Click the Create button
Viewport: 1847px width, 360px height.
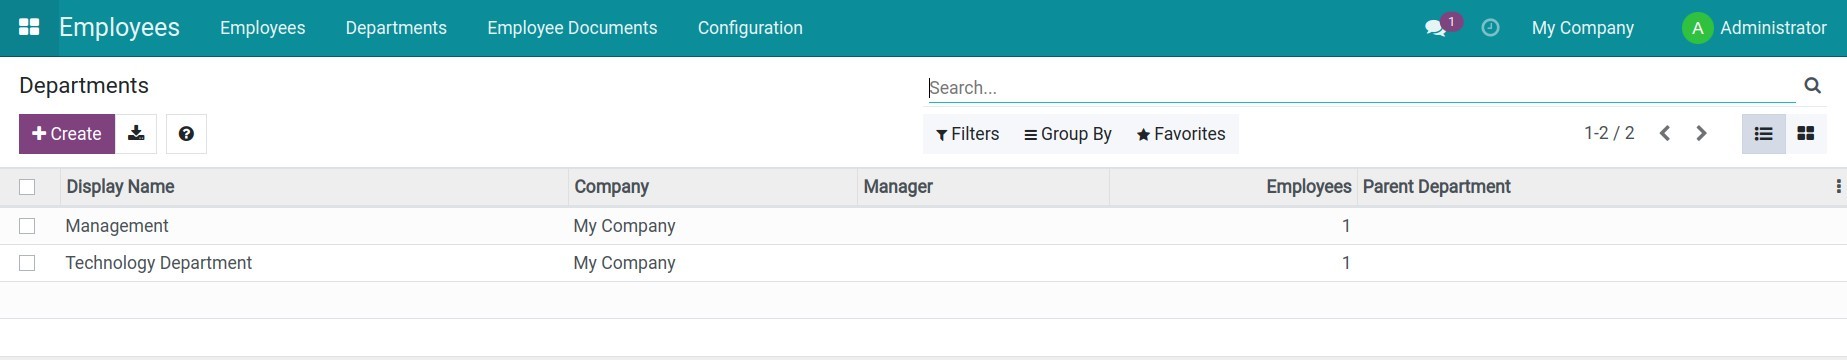67,133
